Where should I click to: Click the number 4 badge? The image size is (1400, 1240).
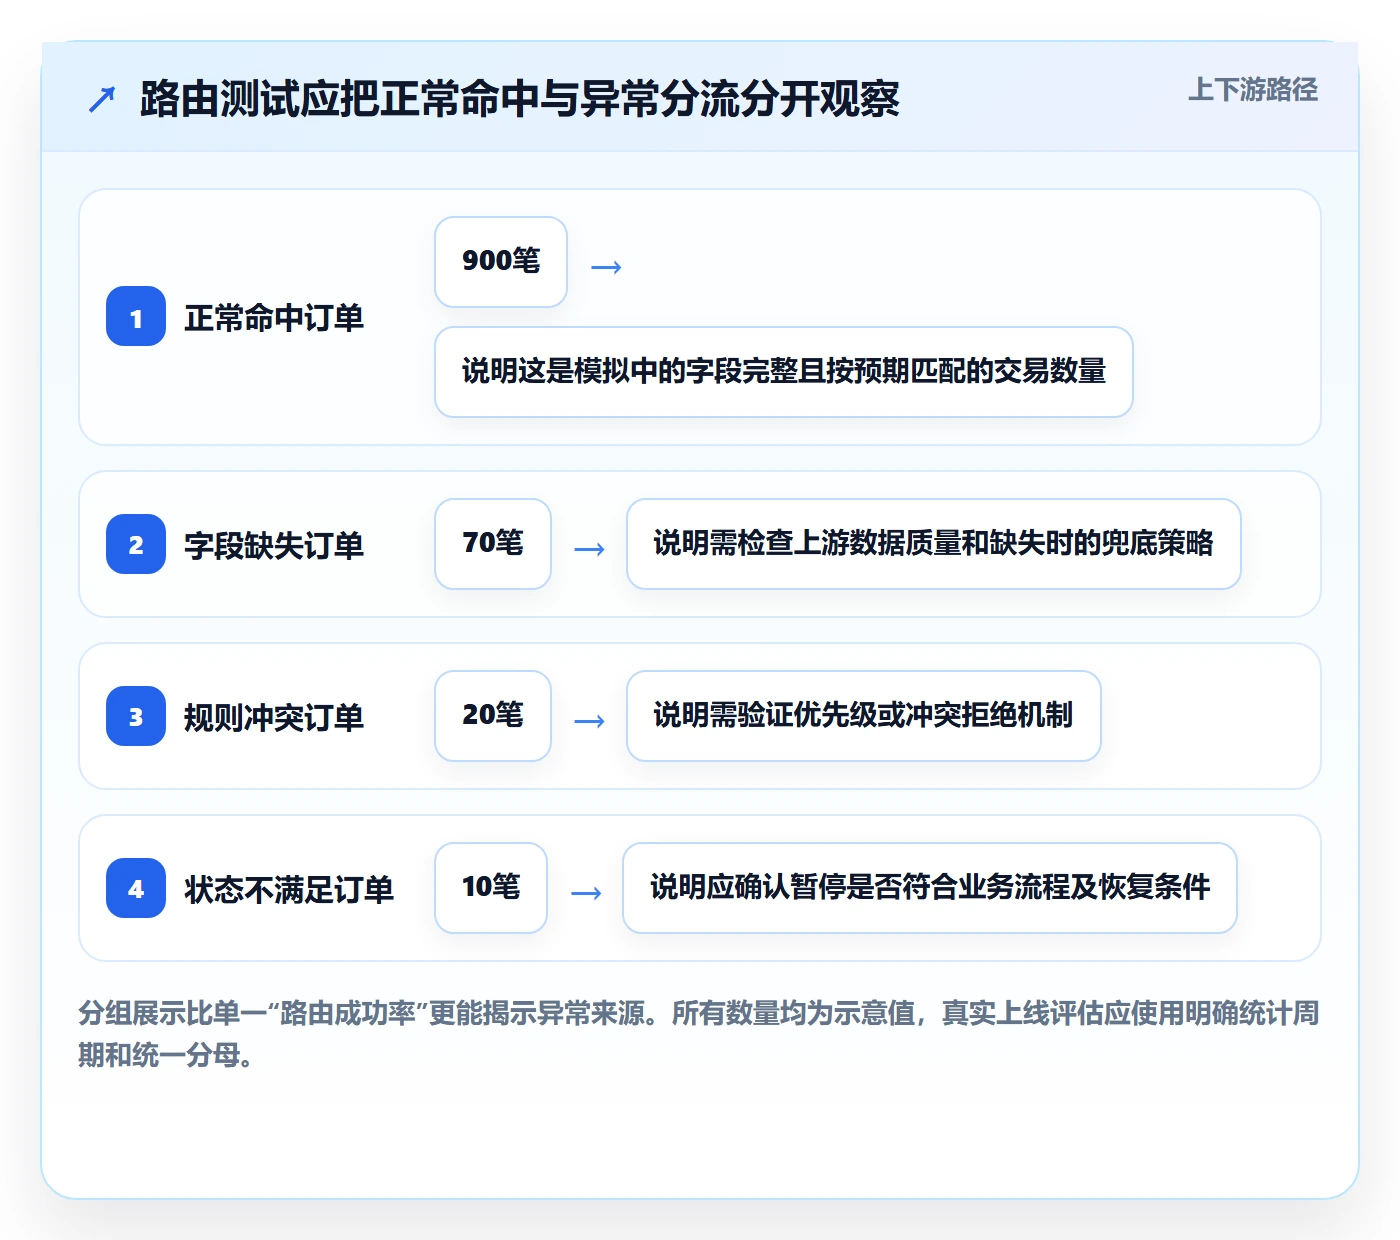(136, 888)
